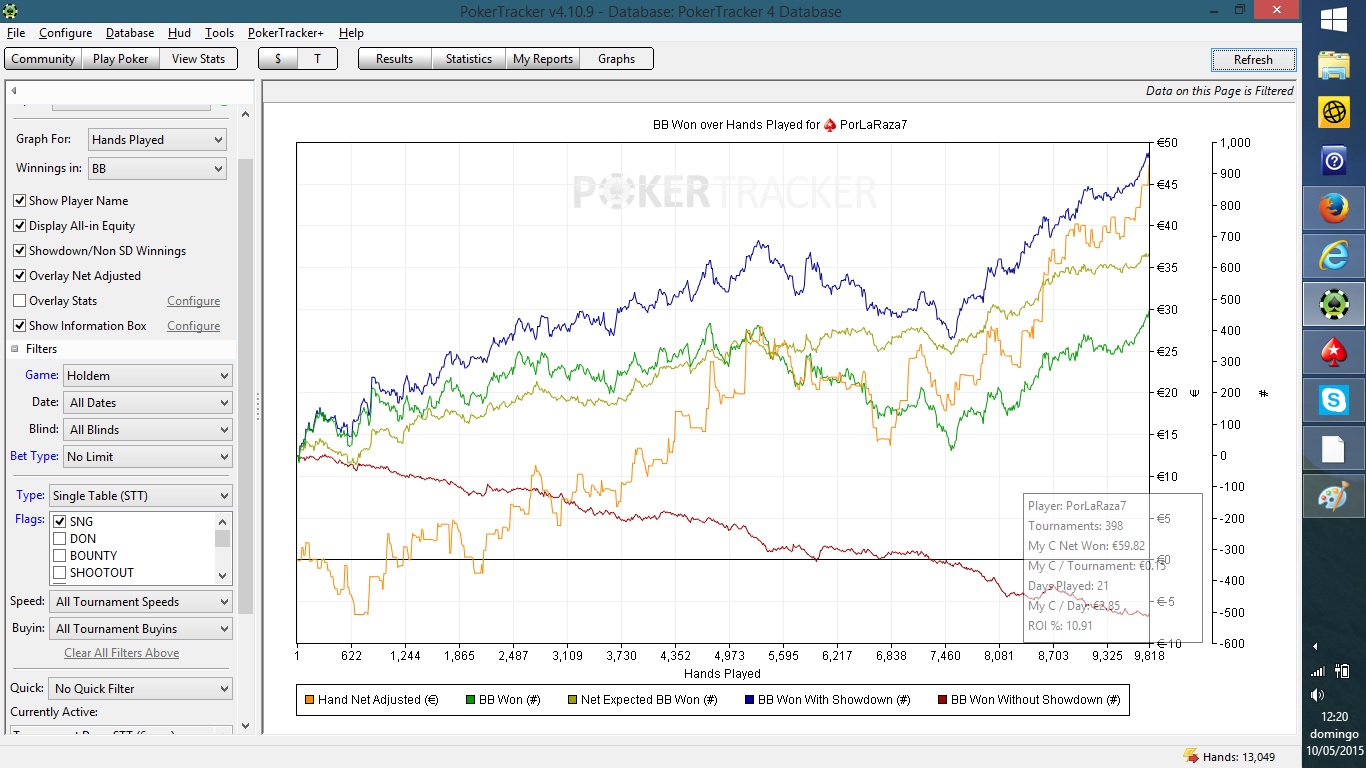Click the volume speaker tray icon
The height and width of the screenshot is (768, 1366).
point(1318,694)
